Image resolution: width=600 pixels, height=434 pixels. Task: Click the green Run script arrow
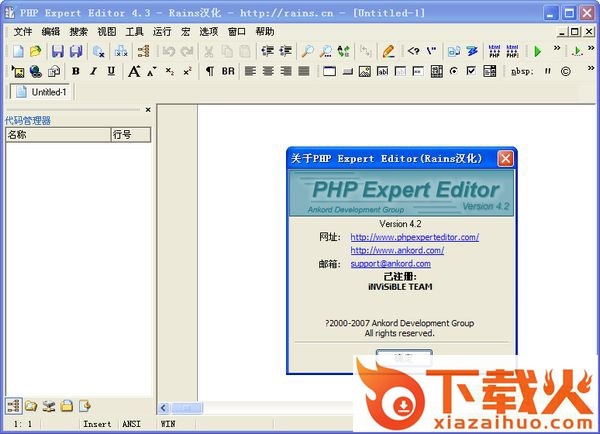(x=538, y=51)
